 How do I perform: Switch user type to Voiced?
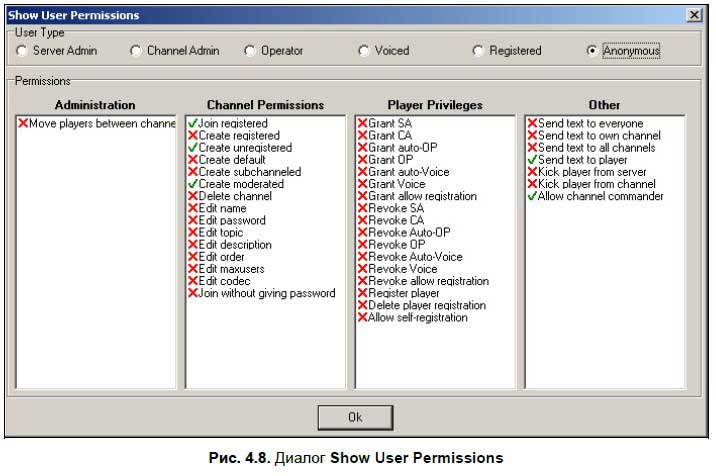tap(364, 51)
